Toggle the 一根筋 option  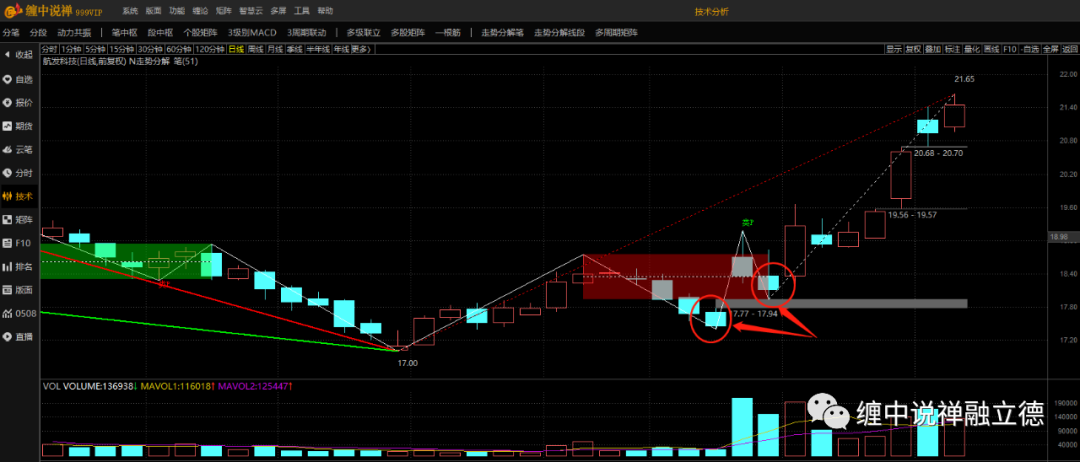[448, 32]
